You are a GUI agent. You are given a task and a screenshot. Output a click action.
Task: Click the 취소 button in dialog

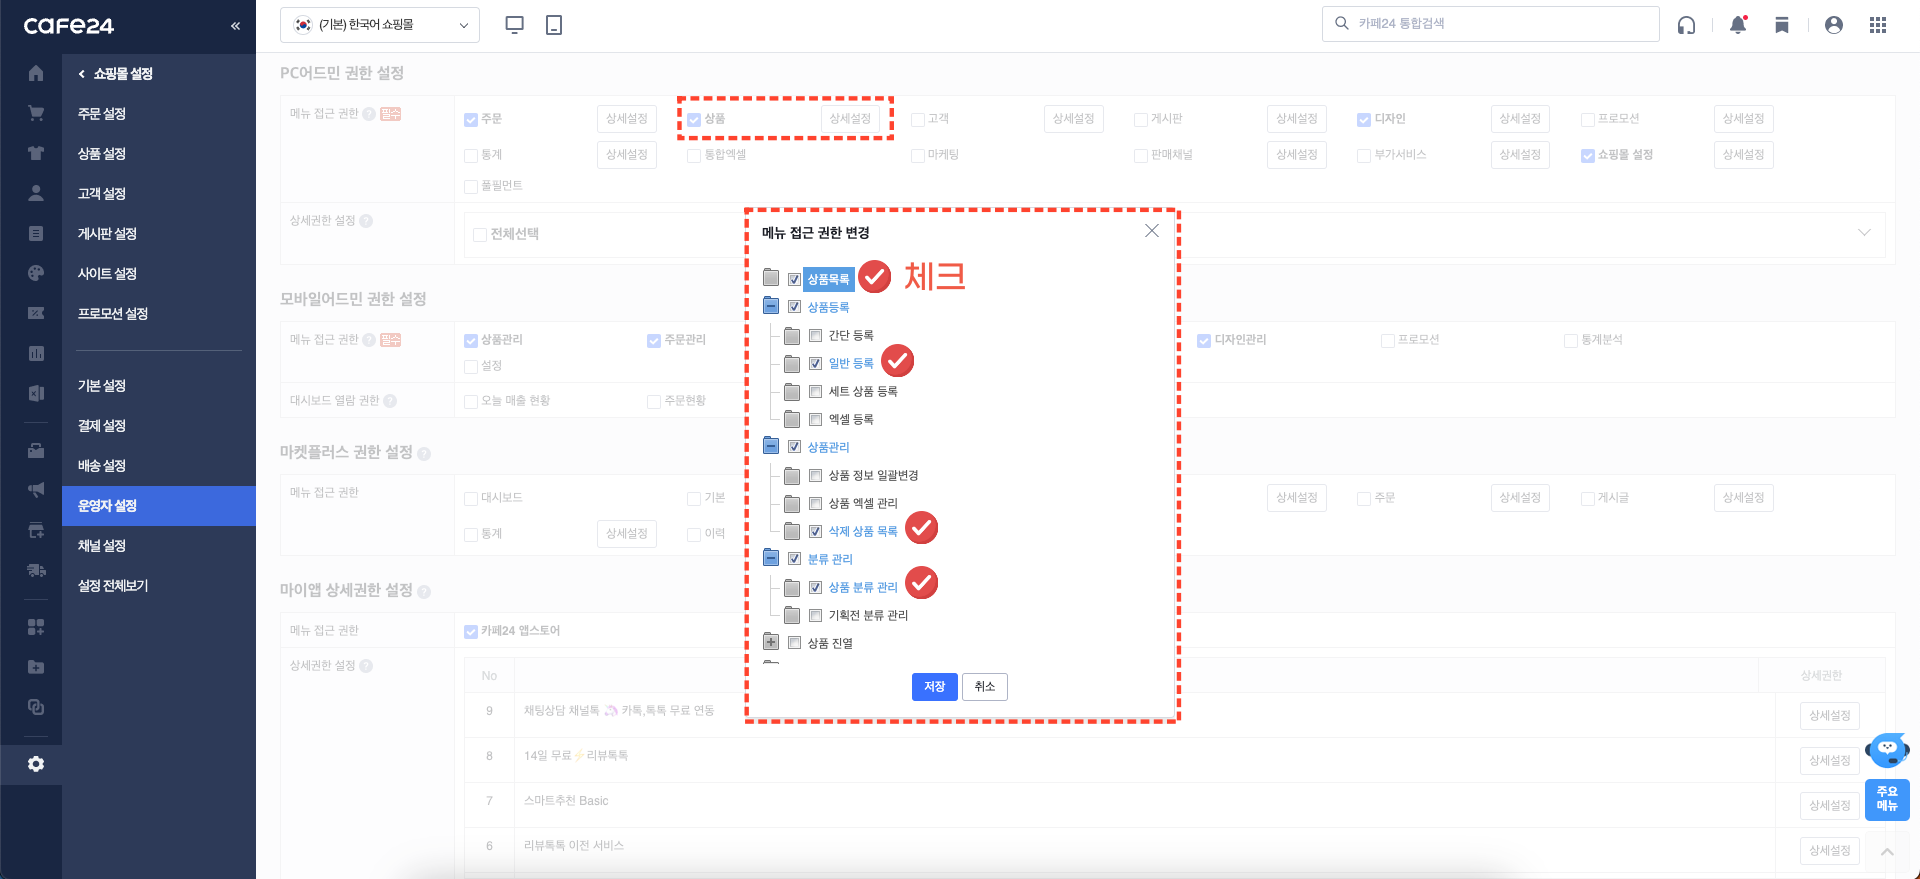click(x=985, y=687)
